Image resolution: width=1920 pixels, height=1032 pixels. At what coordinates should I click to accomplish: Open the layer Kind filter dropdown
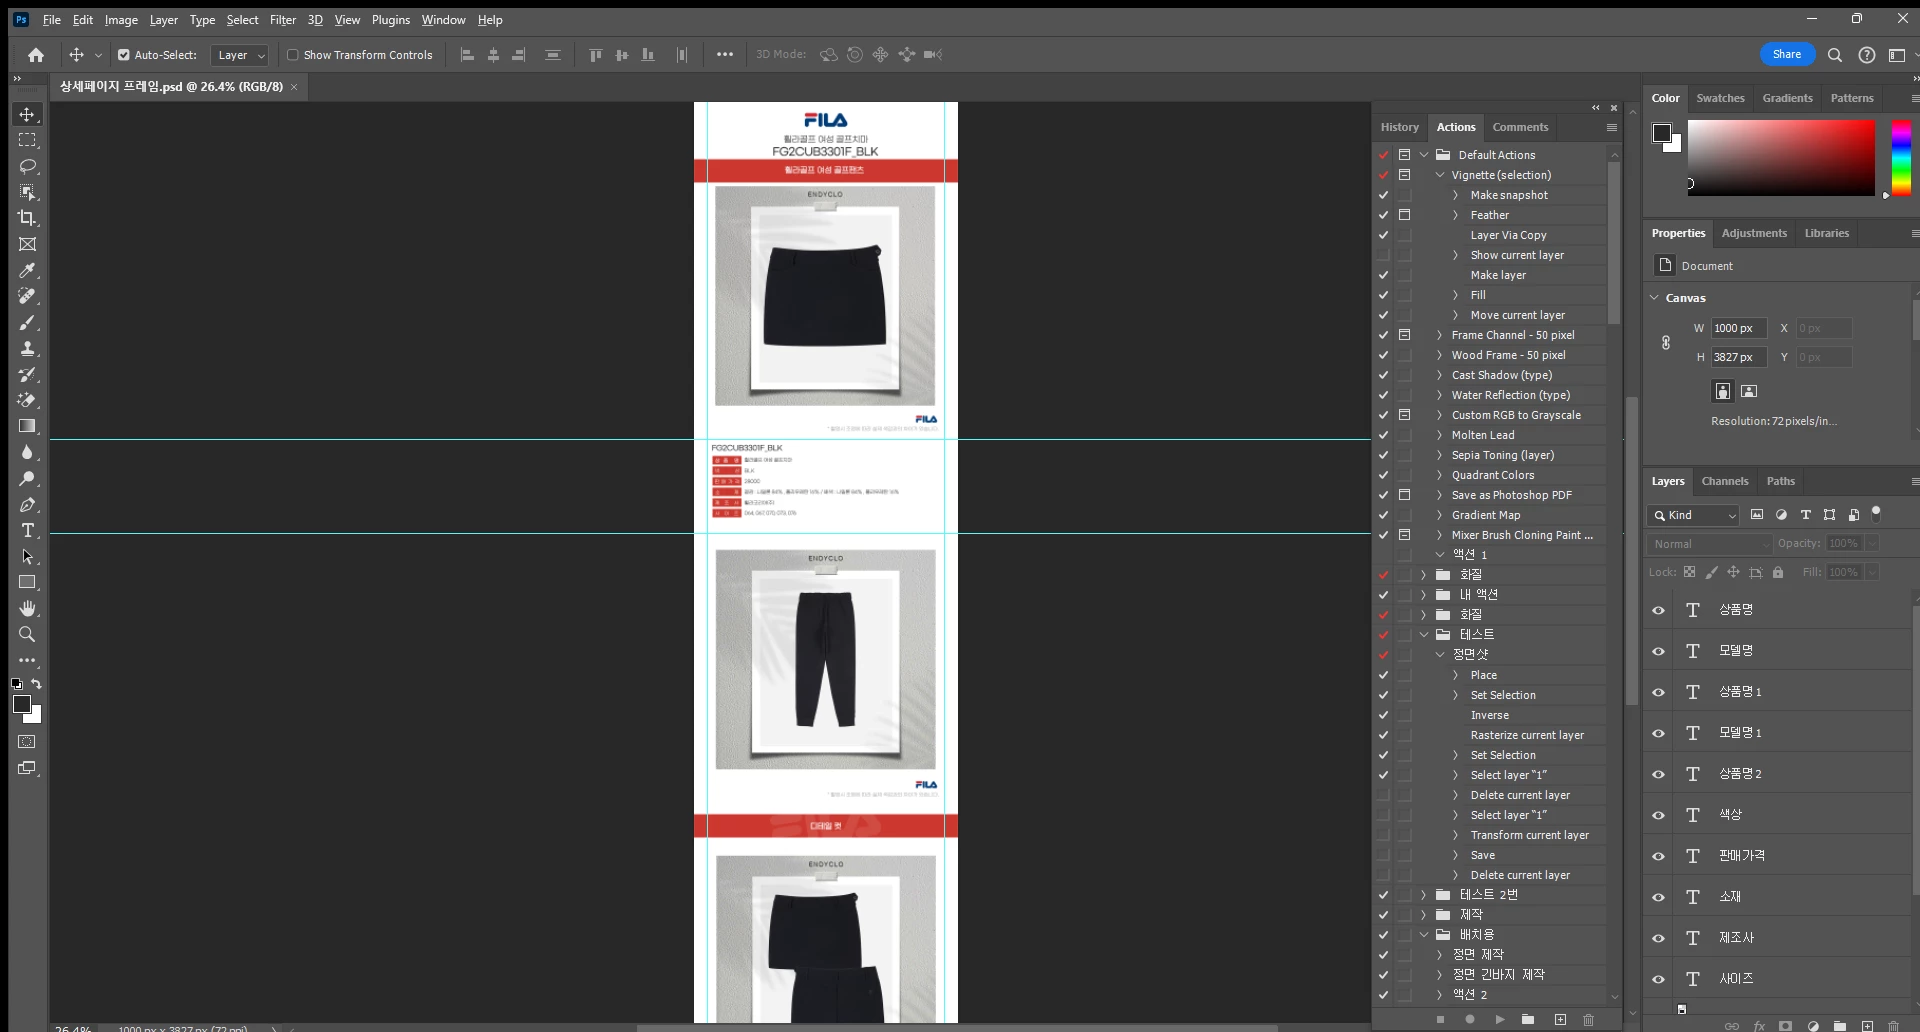[1693, 515]
